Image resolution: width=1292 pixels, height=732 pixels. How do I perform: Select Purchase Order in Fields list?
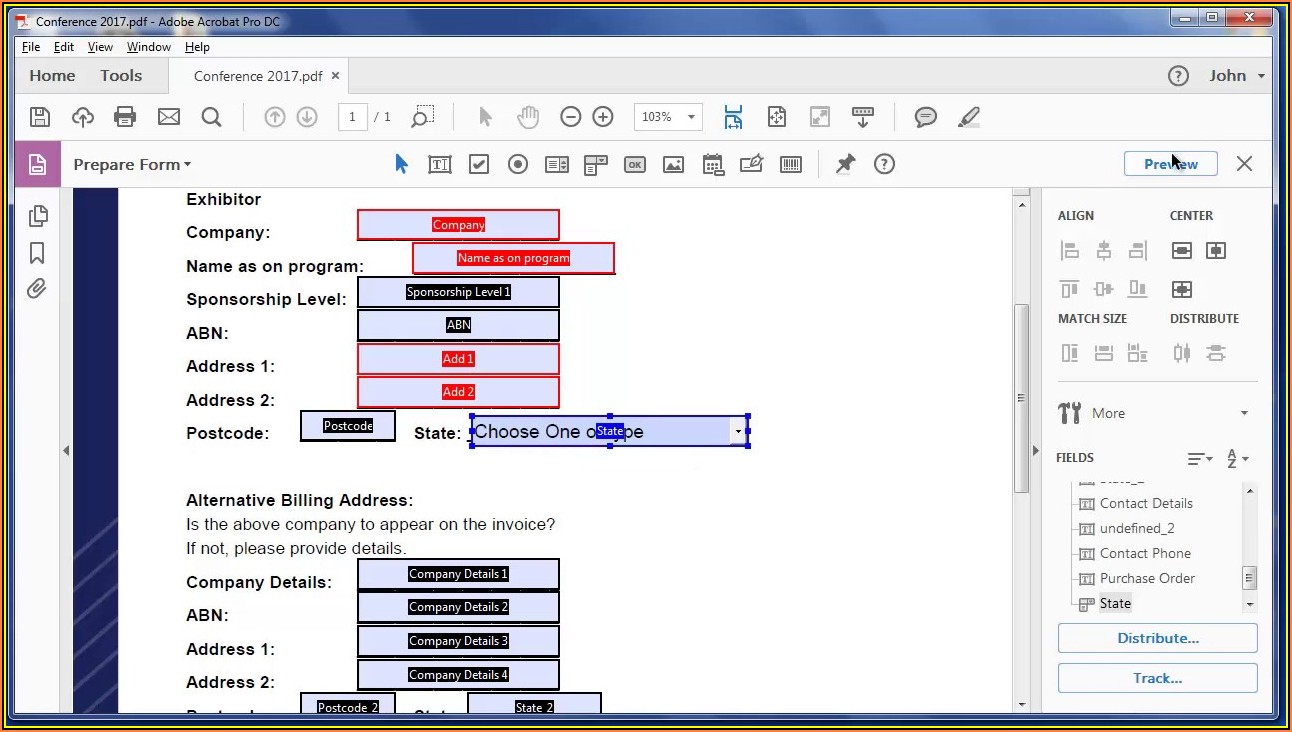click(1147, 578)
